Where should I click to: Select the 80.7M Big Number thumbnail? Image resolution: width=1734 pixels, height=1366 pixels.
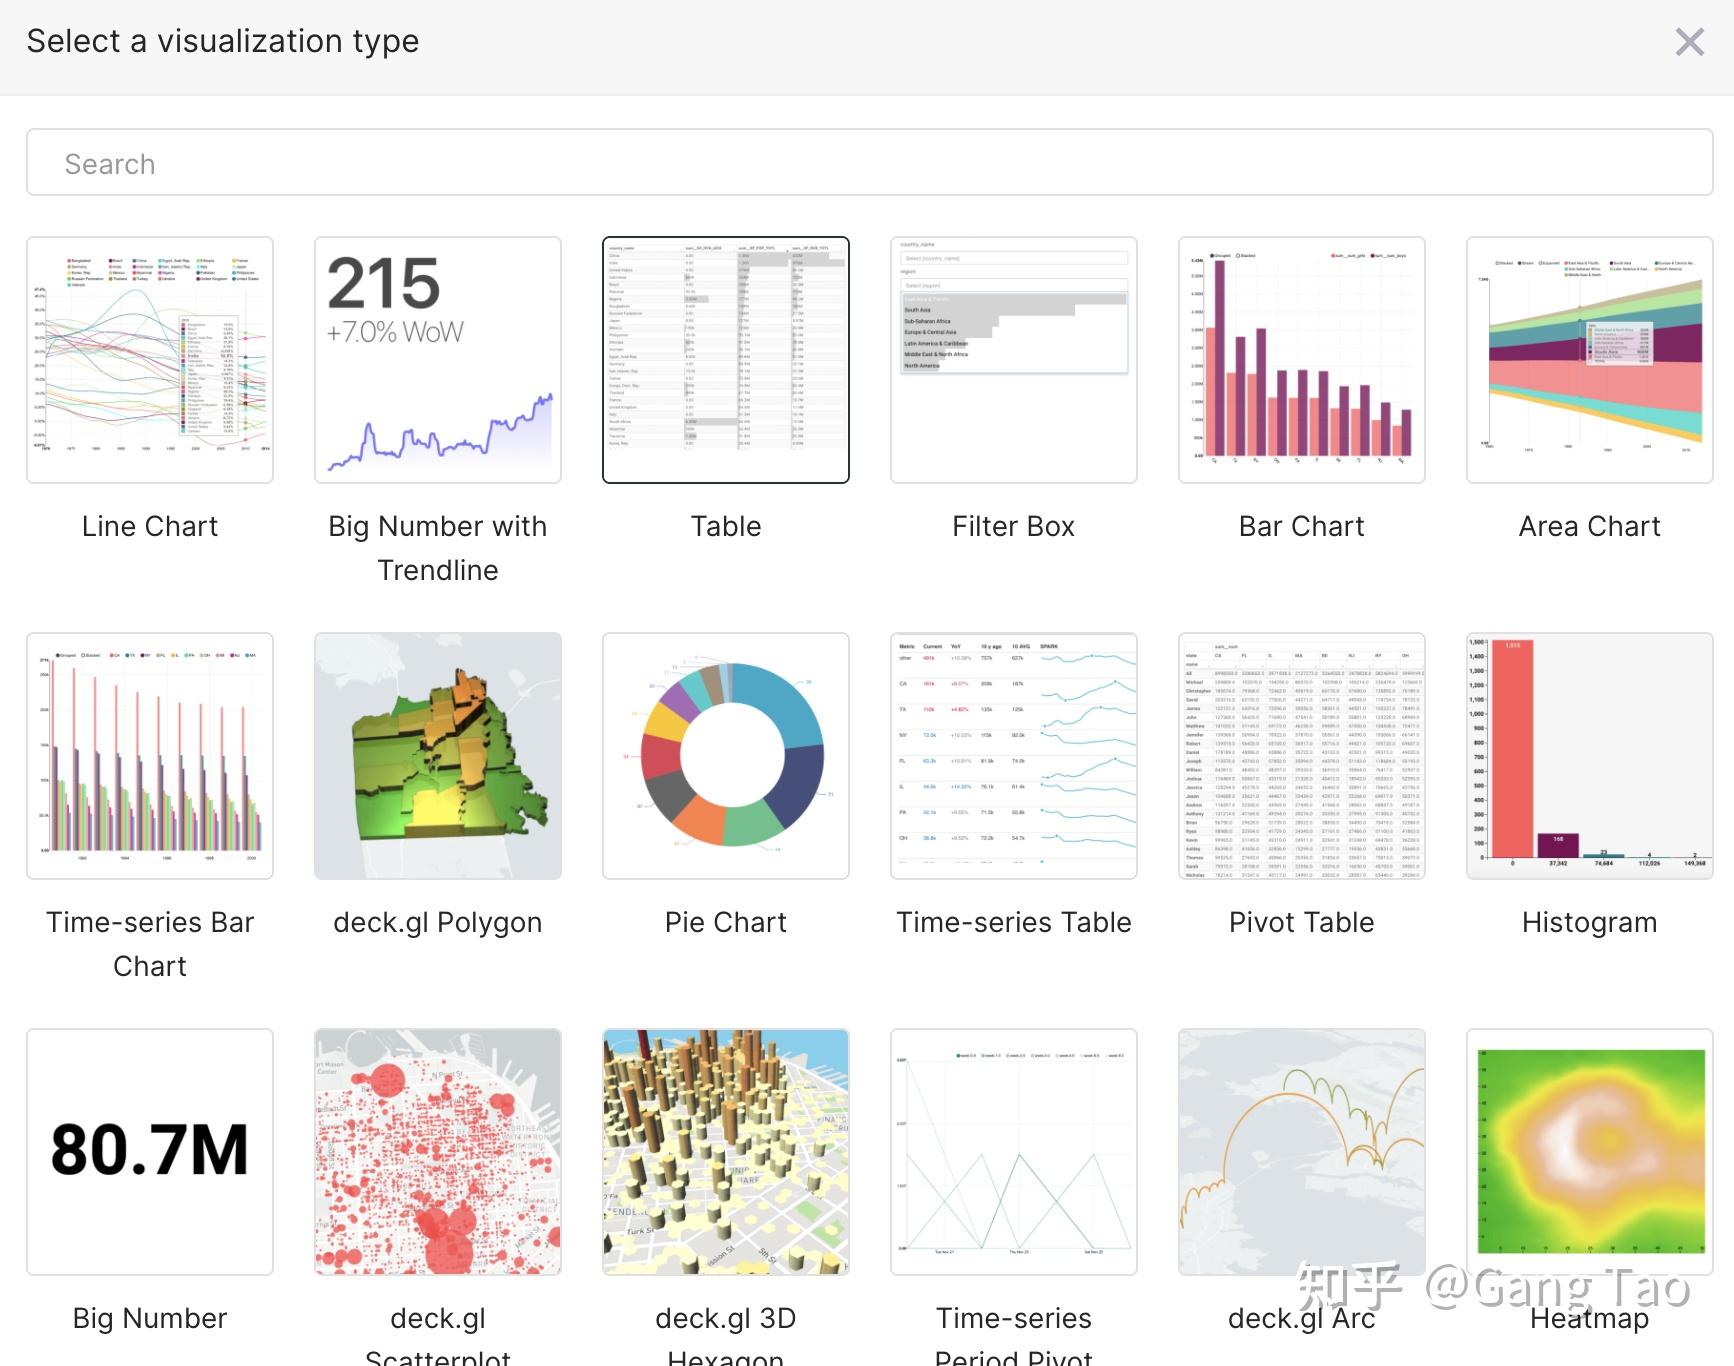pyautogui.click(x=150, y=1152)
